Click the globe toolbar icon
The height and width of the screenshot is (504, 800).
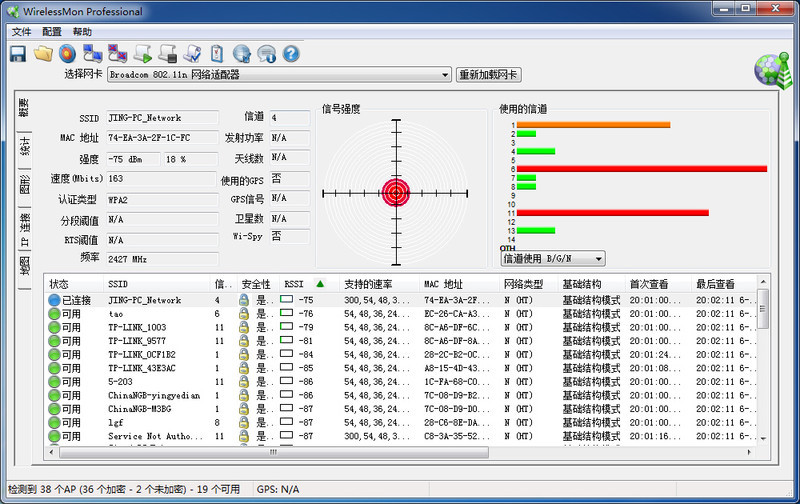pos(242,54)
